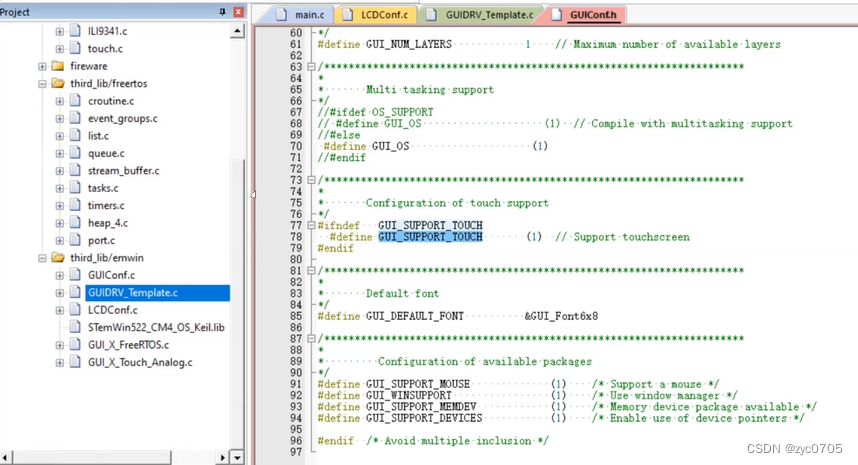
Task: Click the heap_4.c file icon
Action: [75, 223]
